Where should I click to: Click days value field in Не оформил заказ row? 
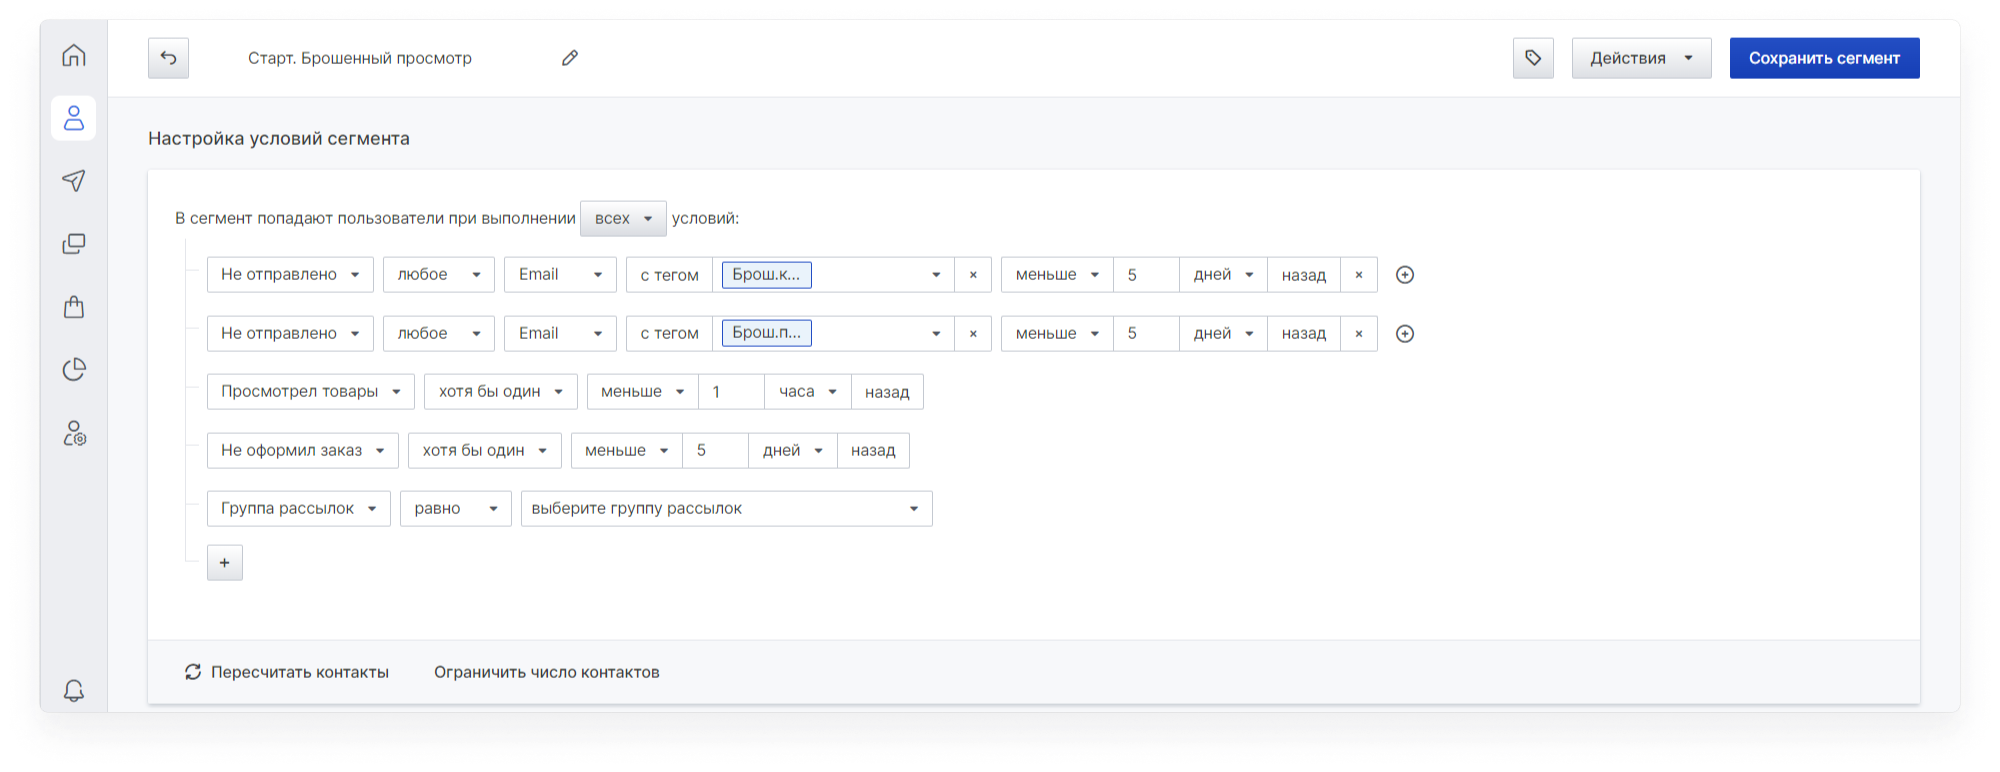pyautogui.click(x=715, y=451)
